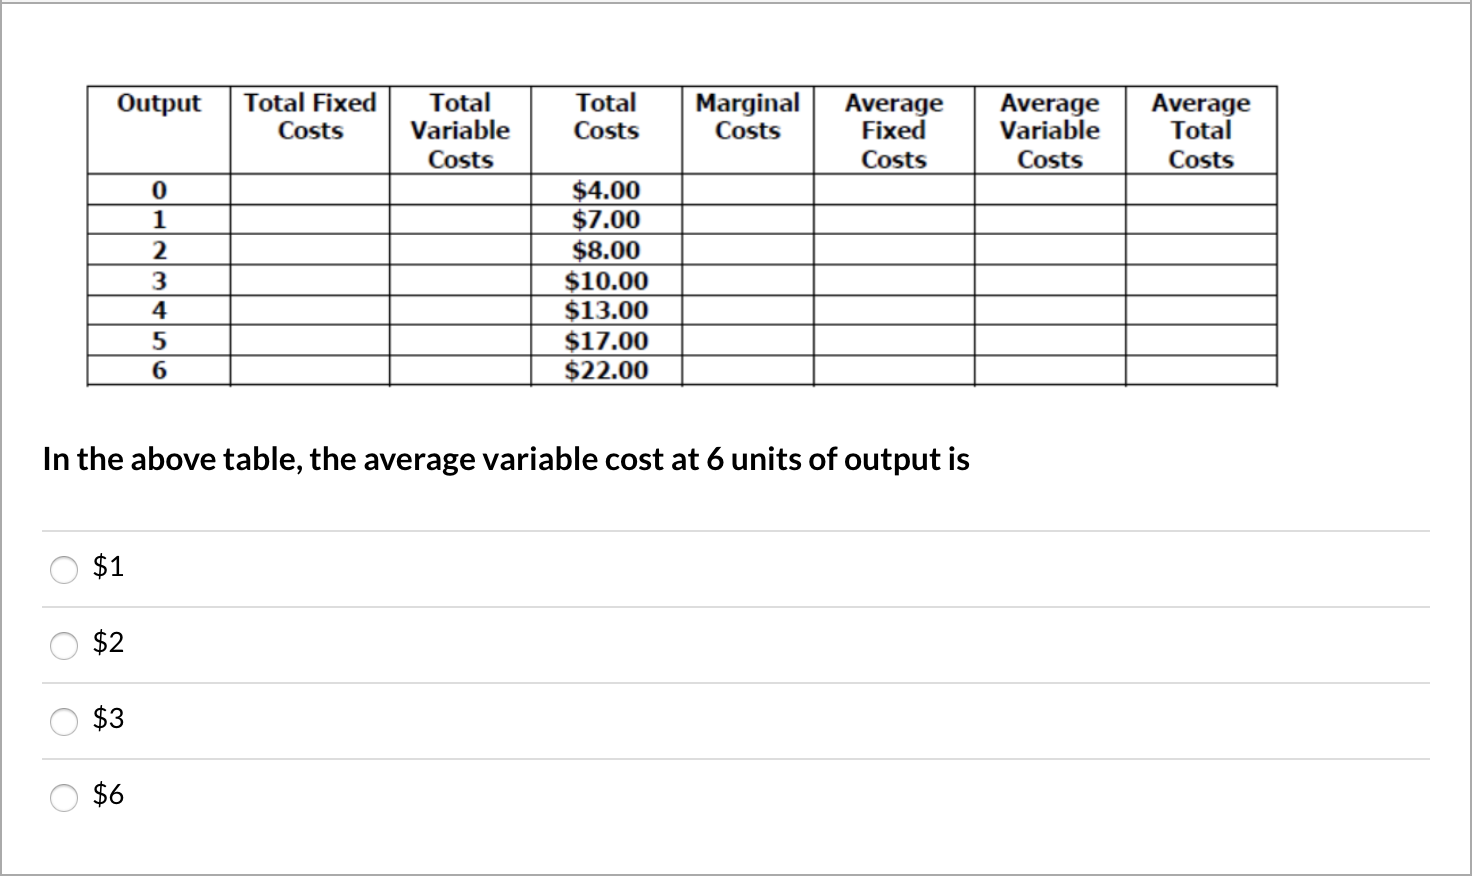Select the $2 answer option

point(64,645)
